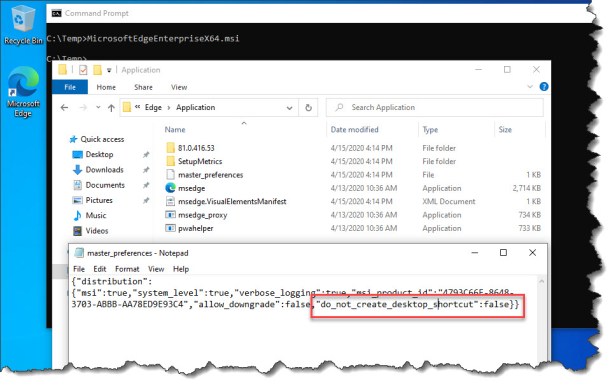Image resolution: width=616 pixels, height=388 pixels.
Task: Click the msedge Edge logo file icon
Action: point(170,188)
